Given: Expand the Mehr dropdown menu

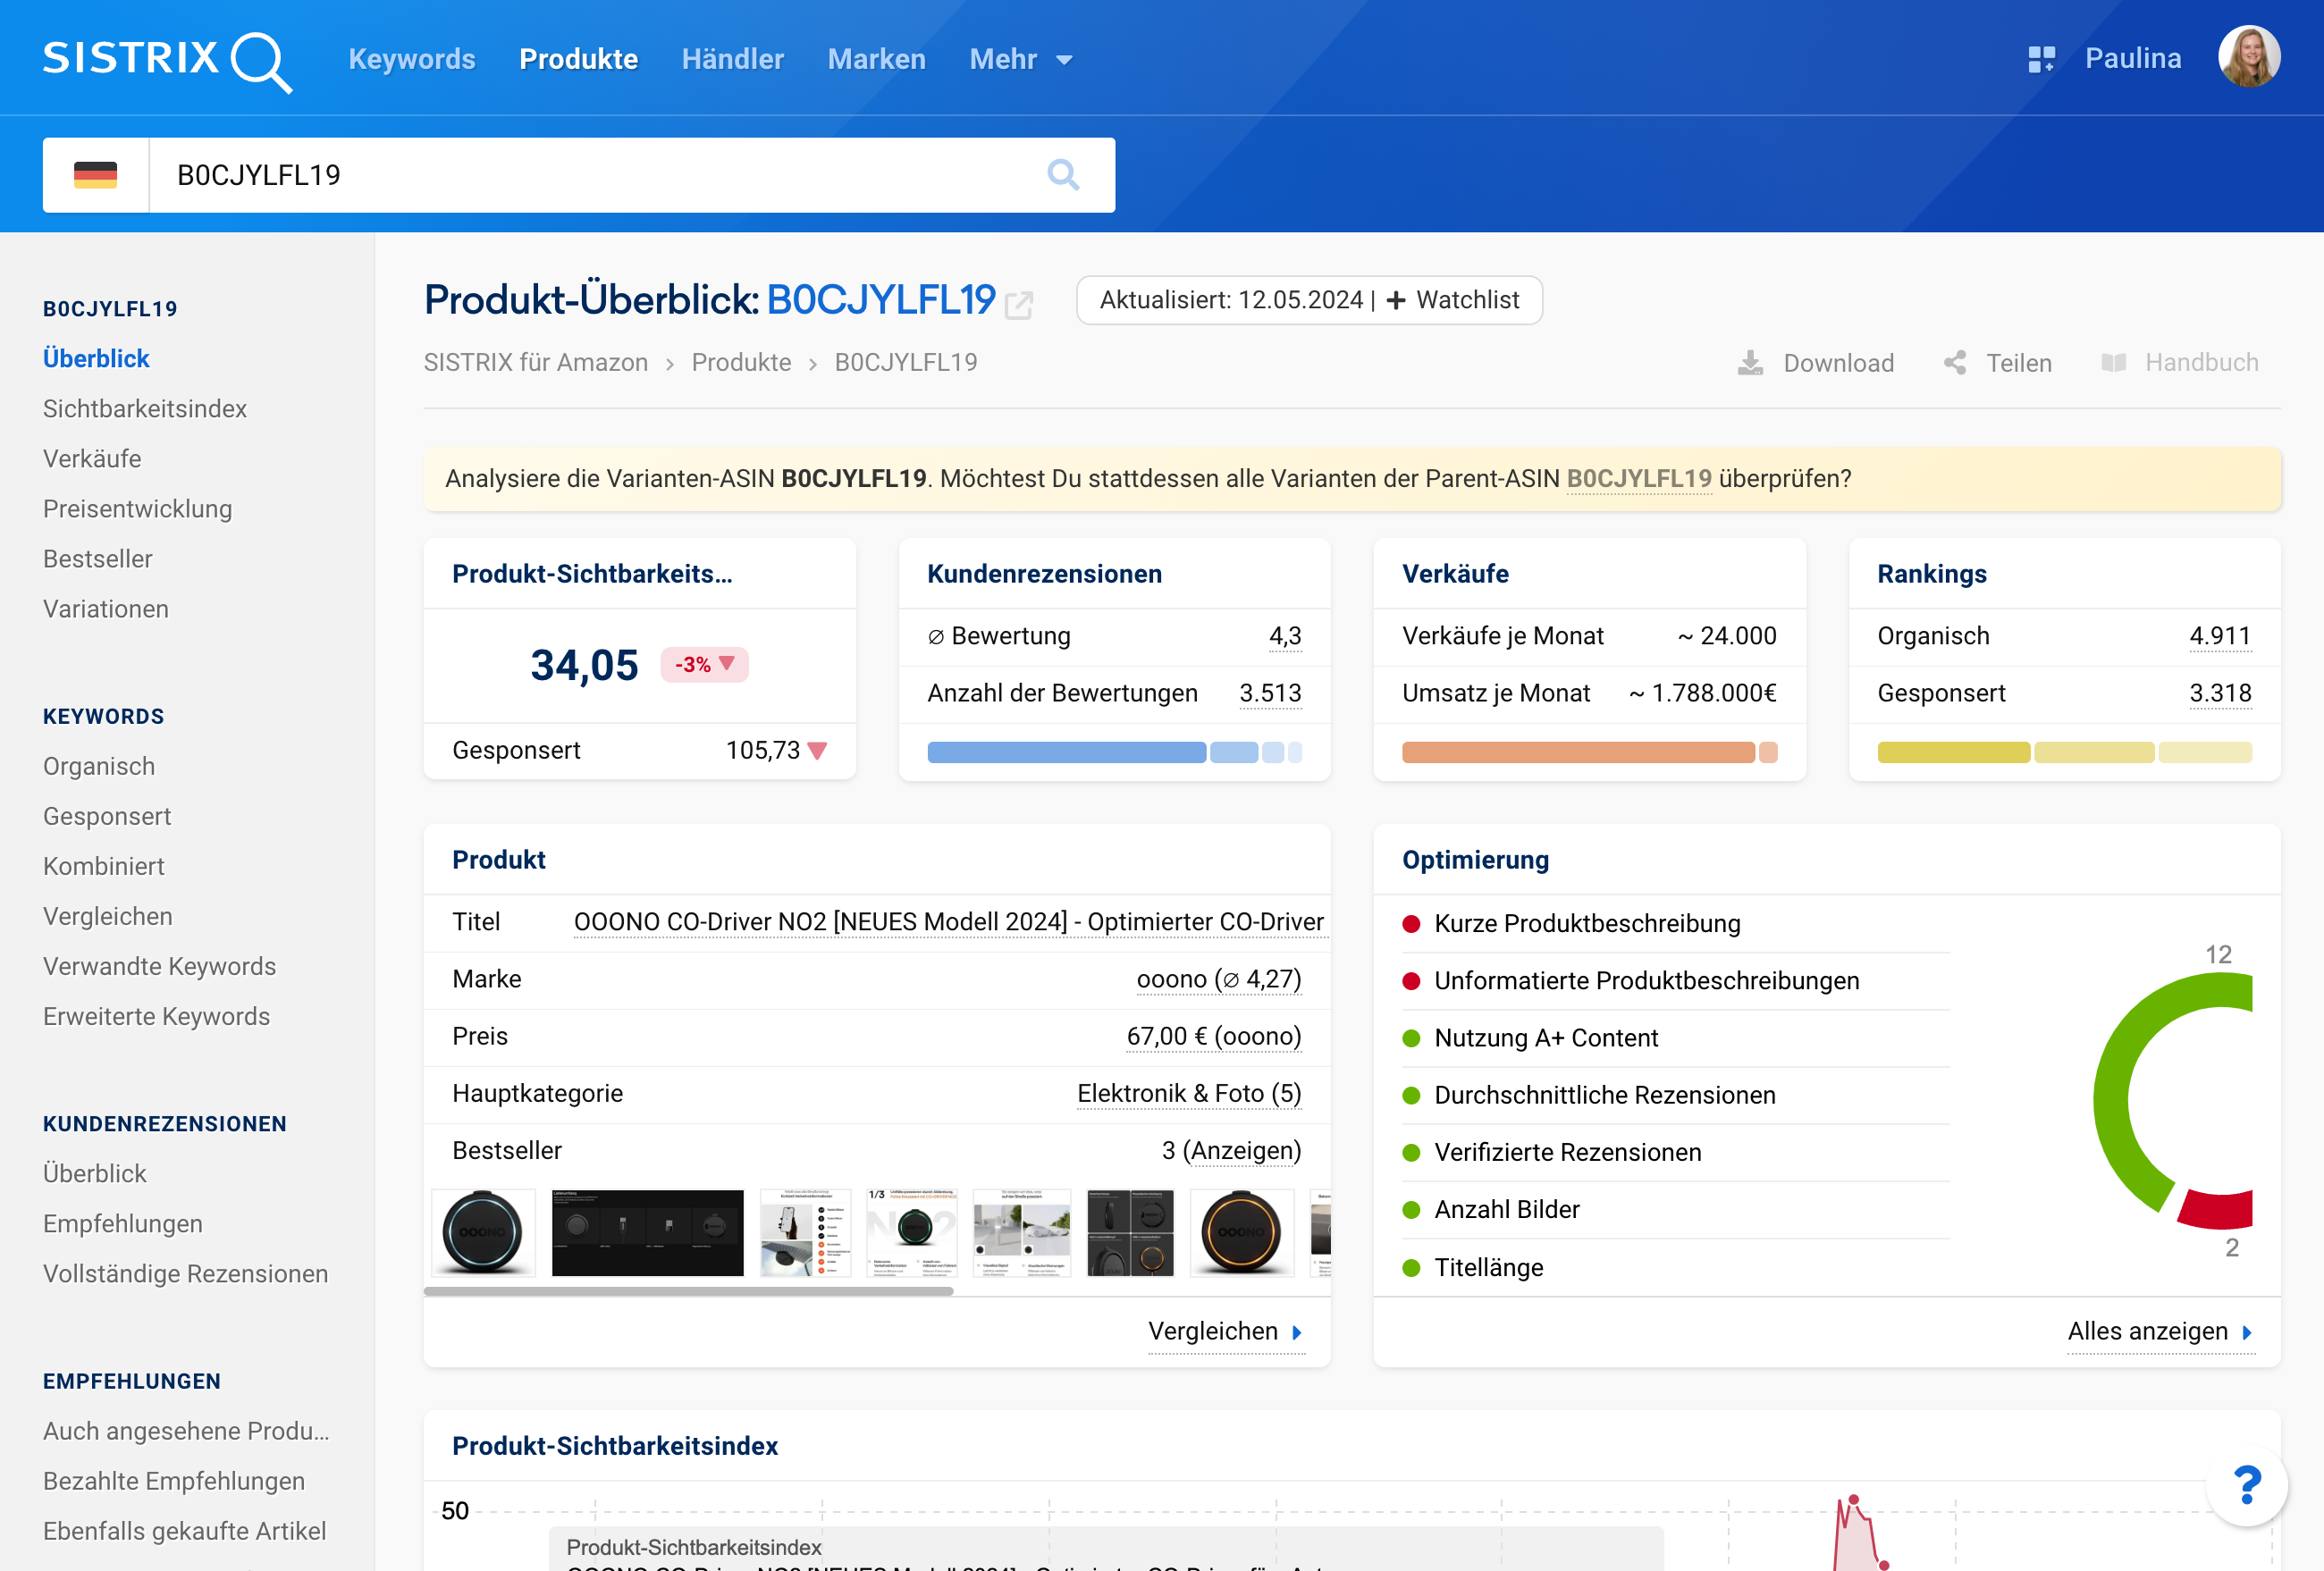Looking at the screenshot, I should [x=1020, y=59].
